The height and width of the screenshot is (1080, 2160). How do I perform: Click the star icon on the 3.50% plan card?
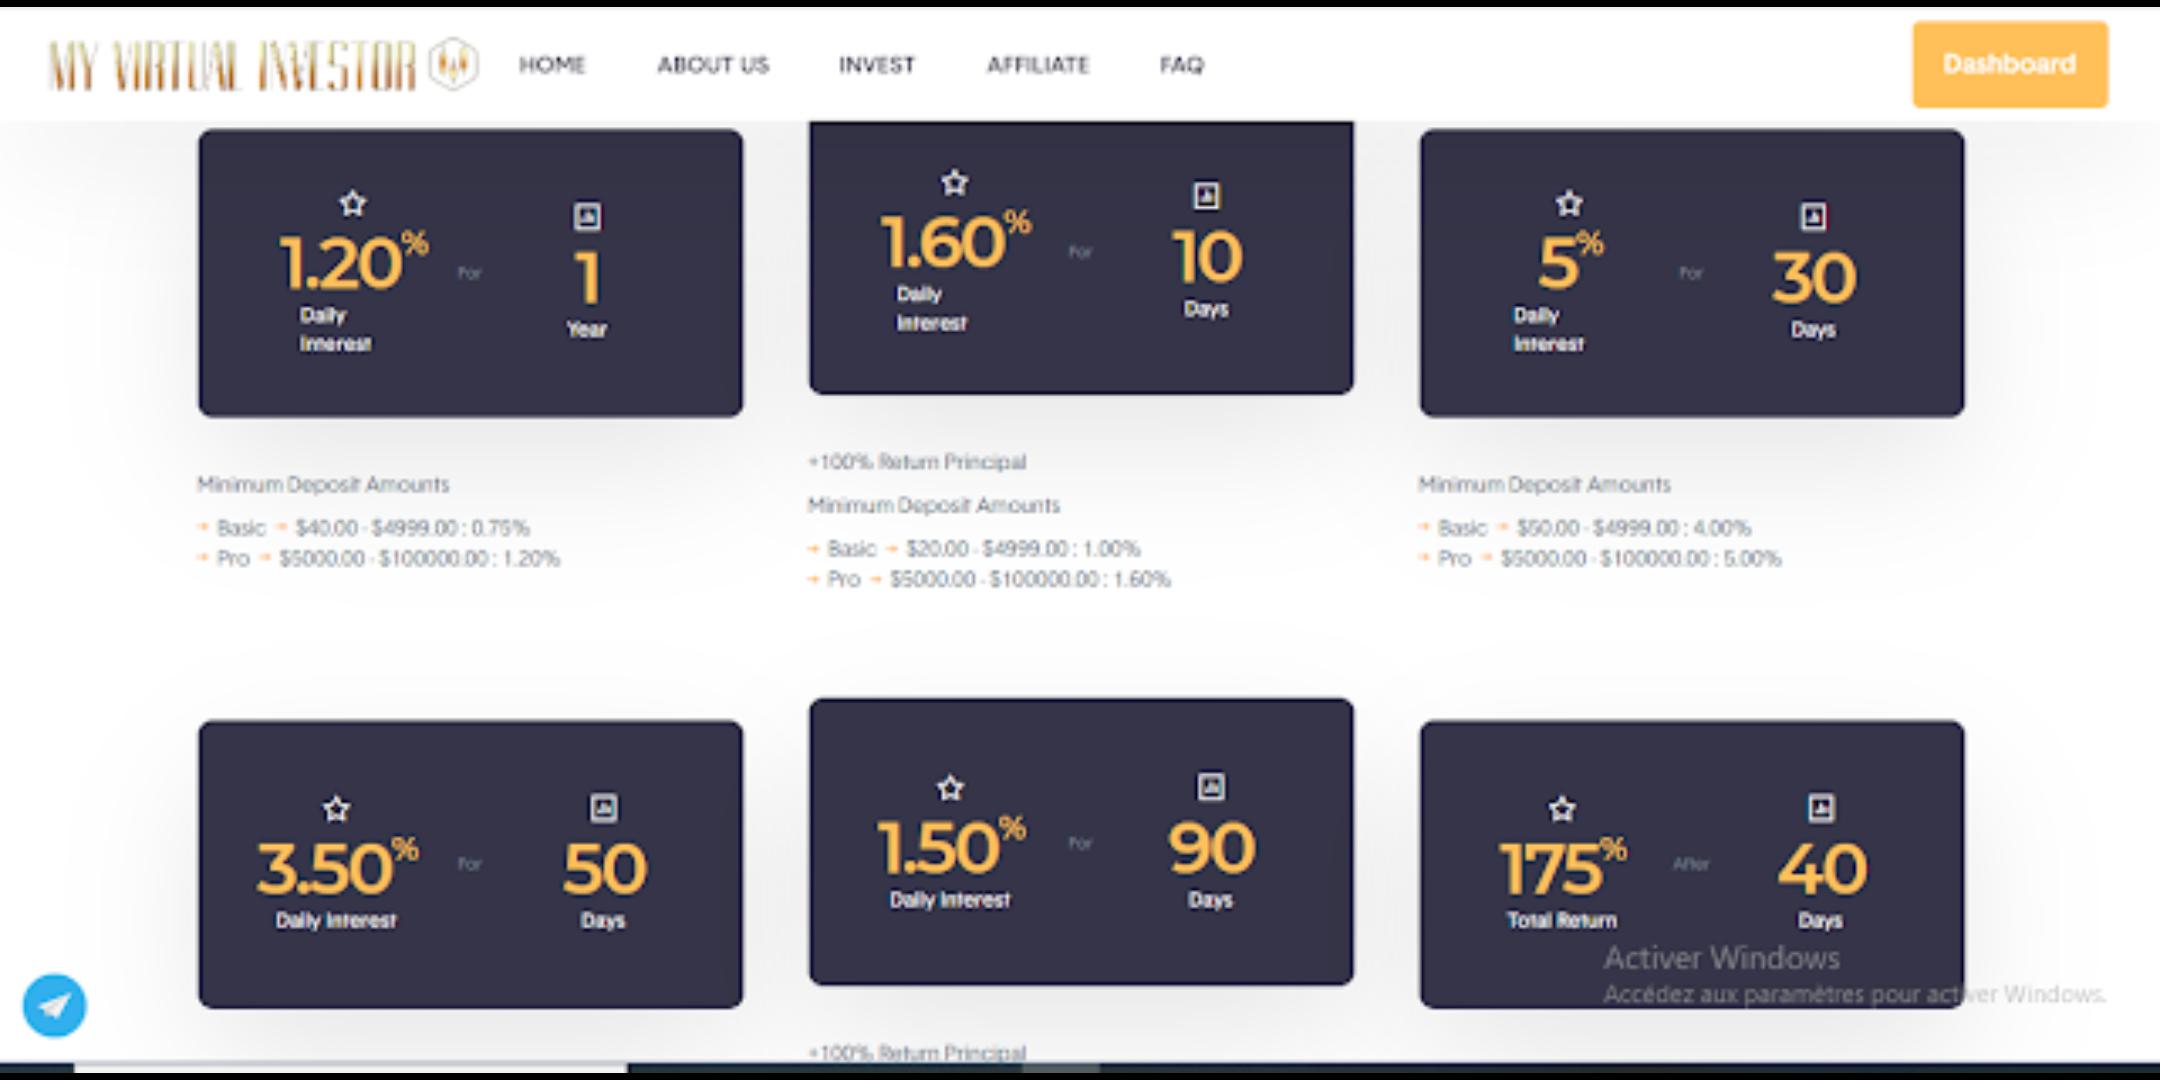pyautogui.click(x=336, y=808)
